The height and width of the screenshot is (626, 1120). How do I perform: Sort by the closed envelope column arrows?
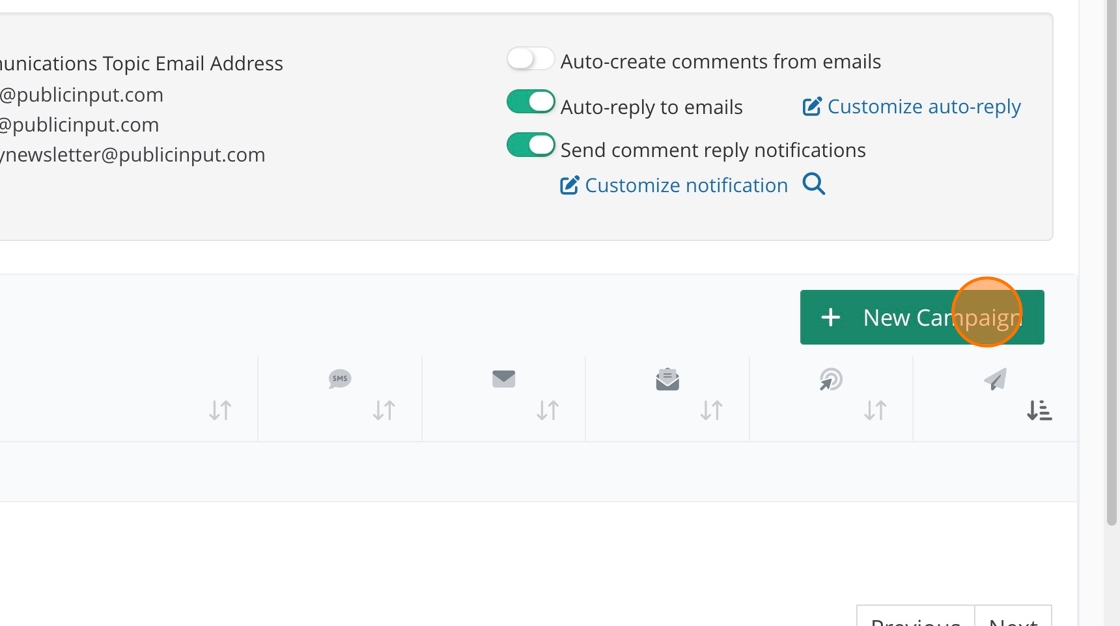[x=547, y=411]
